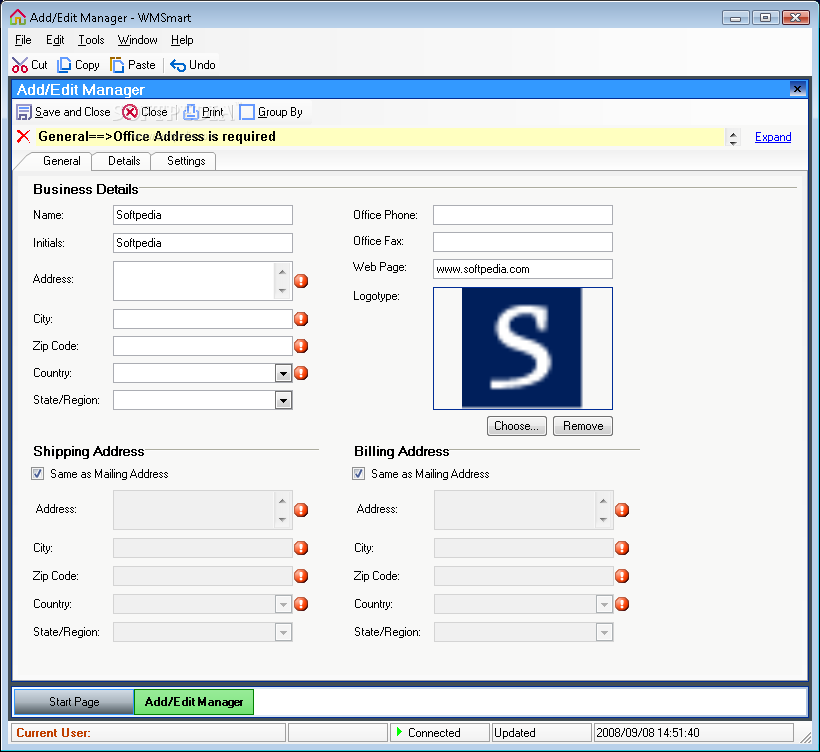Click the error indicator beside Billing Zip Code
Image resolution: width=820 pixels, height=752 pixels.
(x=622, y=576)
